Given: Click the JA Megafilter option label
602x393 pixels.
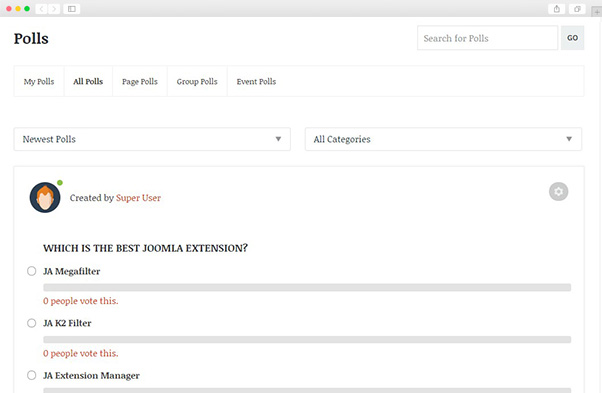Looking at the screenshot, I should click(x=71, y=271).
